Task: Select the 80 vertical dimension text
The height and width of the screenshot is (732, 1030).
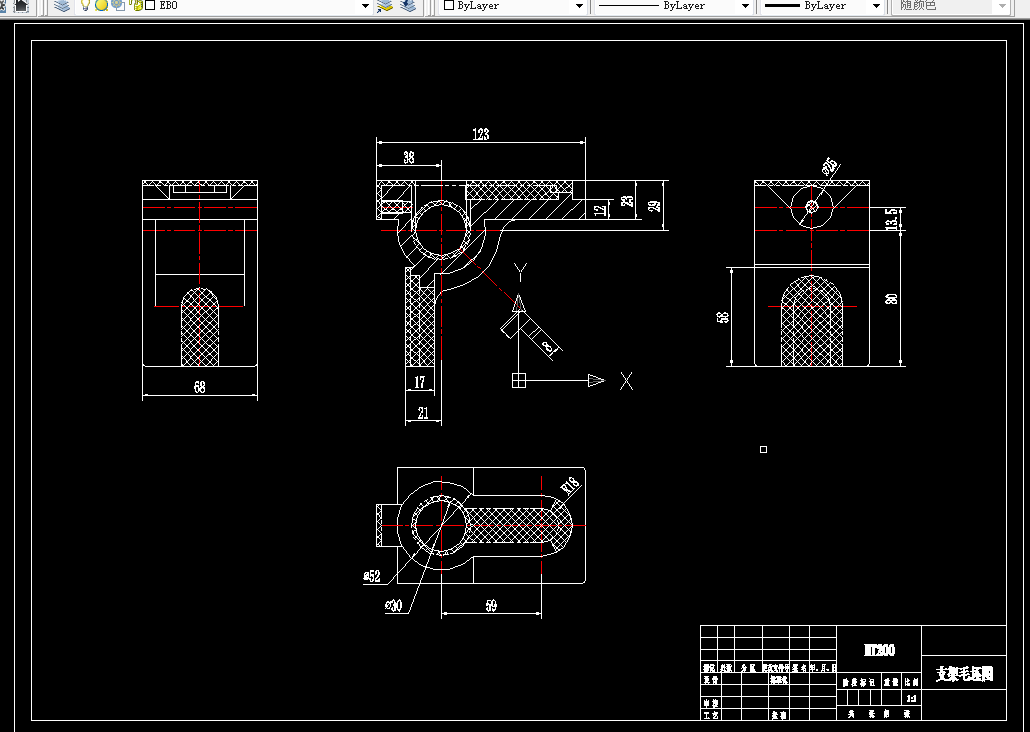Action: tap(891, 298)
